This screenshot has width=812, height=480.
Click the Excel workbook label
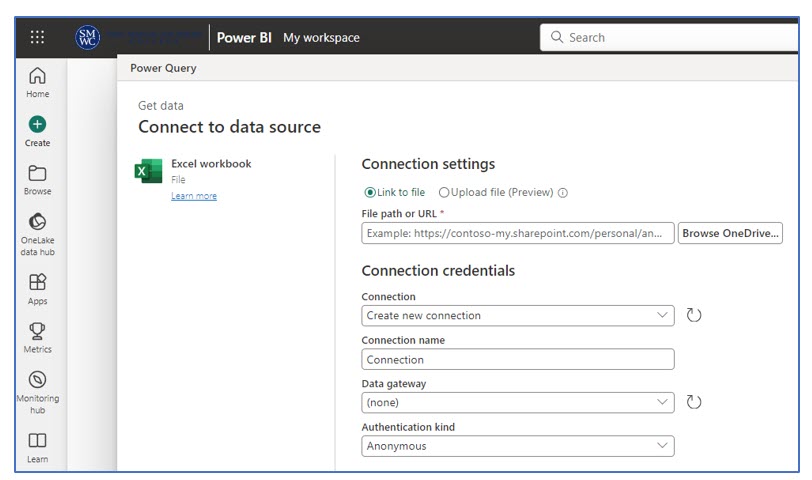[211, 164]
